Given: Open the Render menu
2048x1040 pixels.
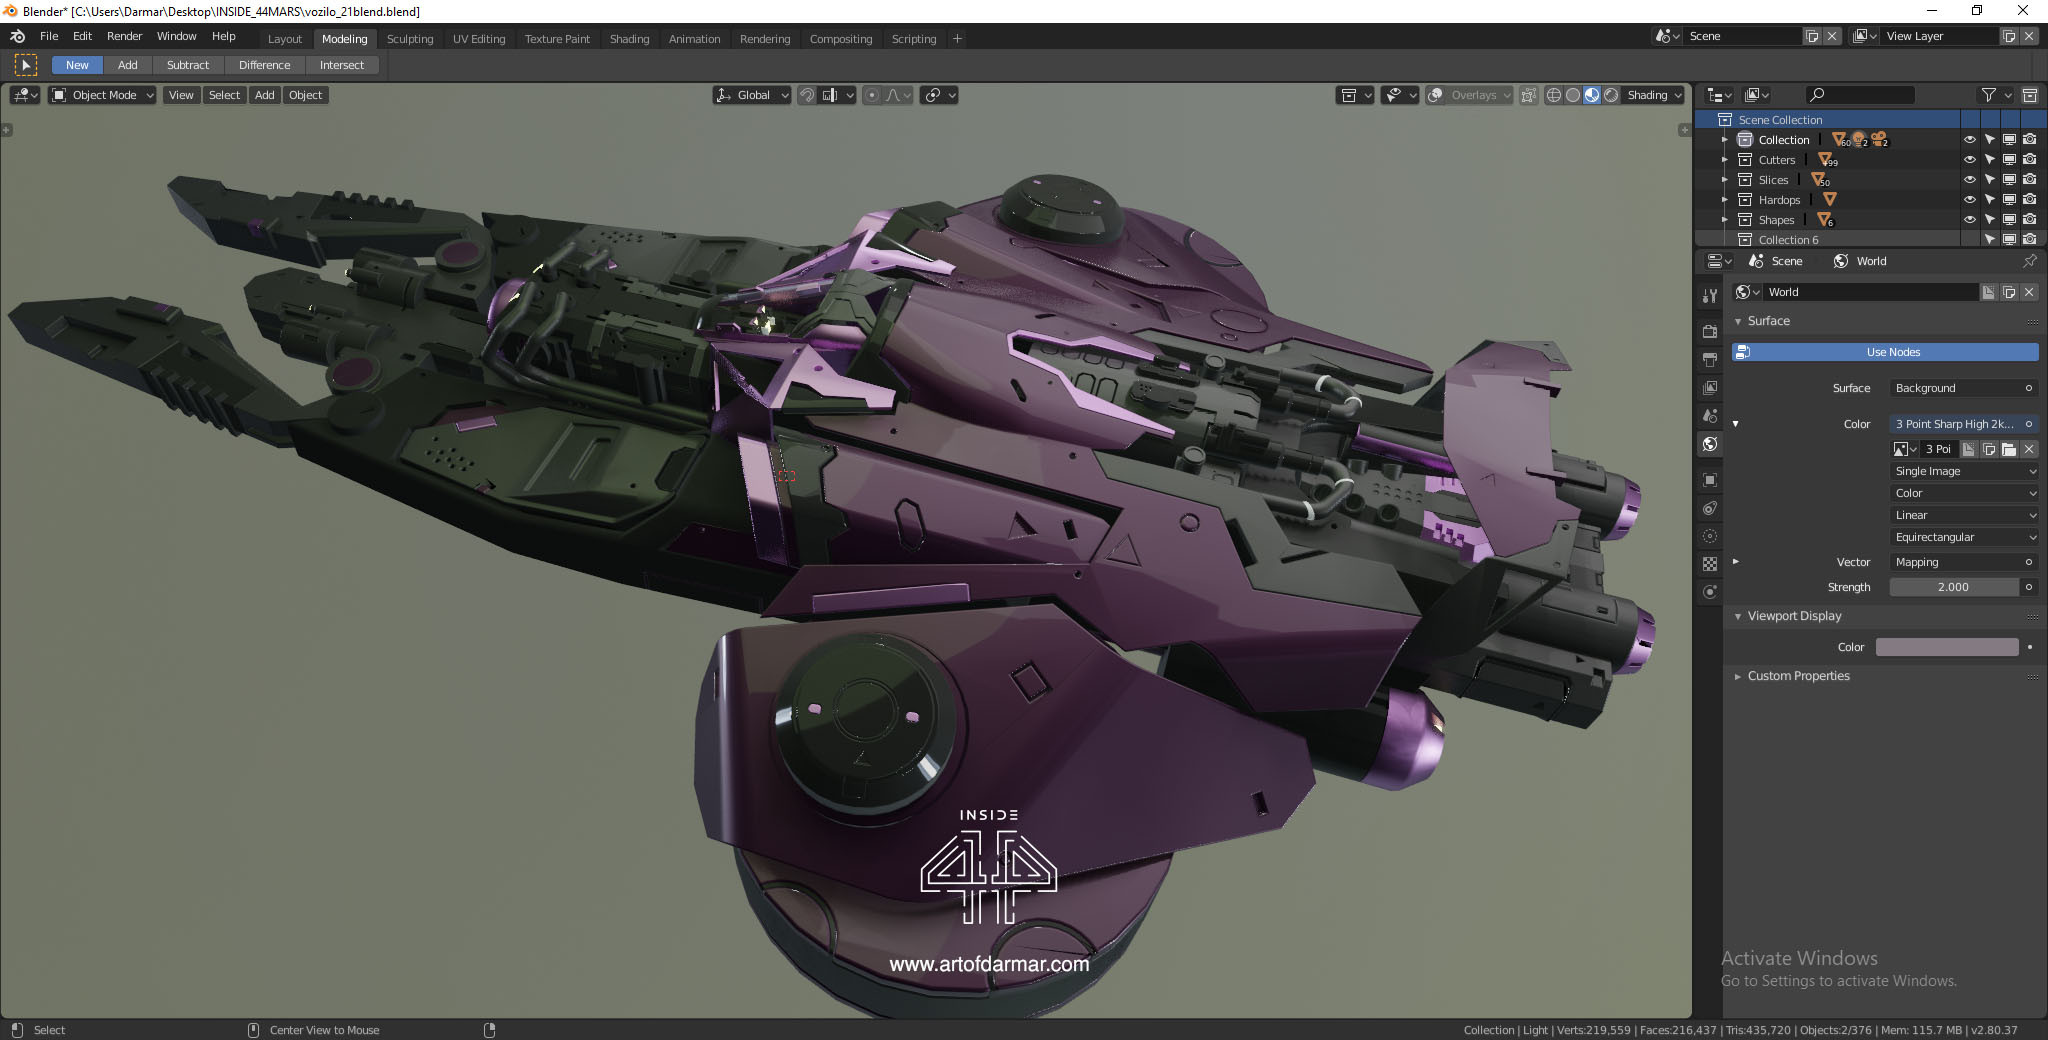Looking at the screenshot, I should (x=125, y=36).
